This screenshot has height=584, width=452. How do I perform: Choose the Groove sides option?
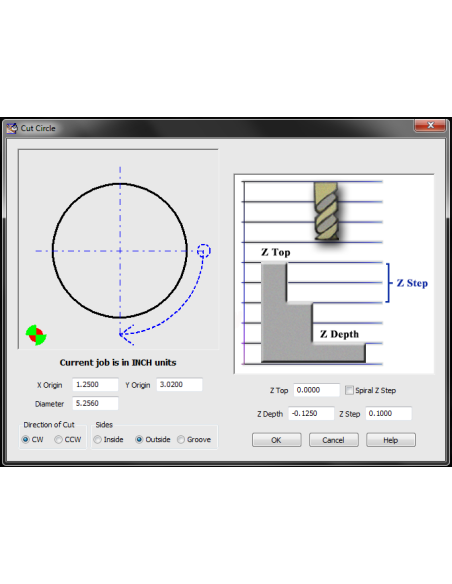[x=181, y=439]
